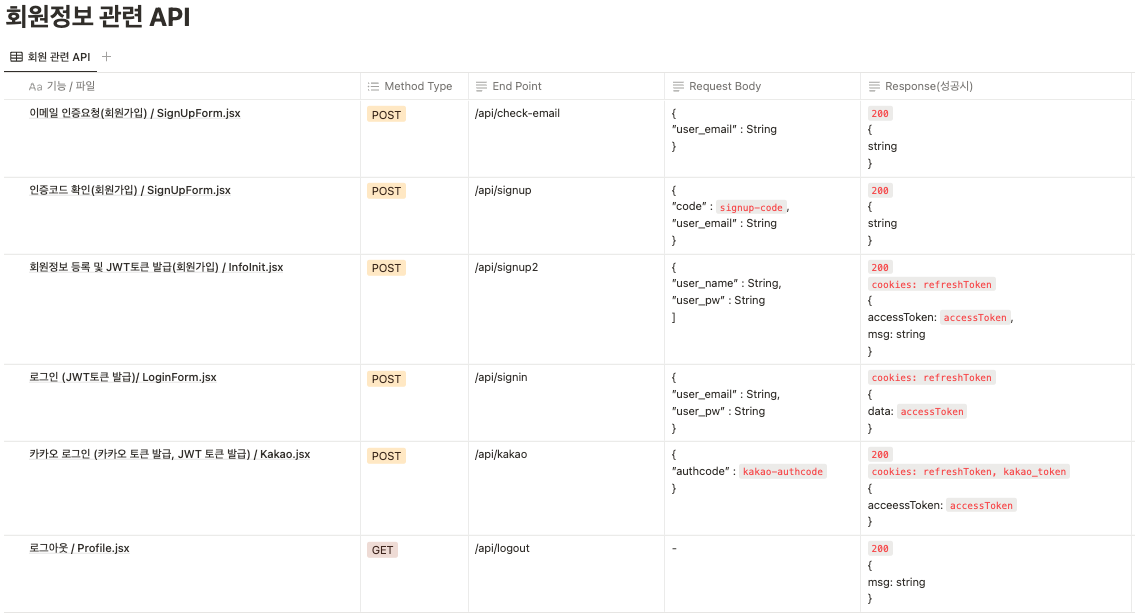Click the text icon on the End Point header
Image resolution: width=1135 pixels, height=616 pixels.
tap(480, 86)
